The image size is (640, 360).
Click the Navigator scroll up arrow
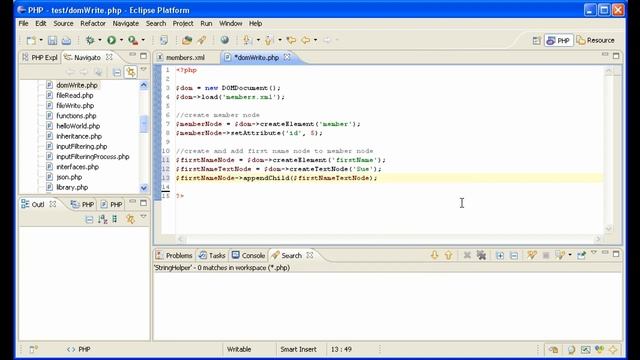coord(144,85)
